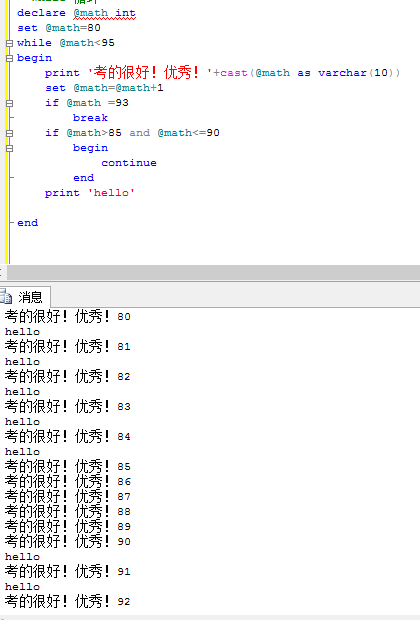Click output line ending in 83
Screen dimensions: 420x620
click(68, 406)
